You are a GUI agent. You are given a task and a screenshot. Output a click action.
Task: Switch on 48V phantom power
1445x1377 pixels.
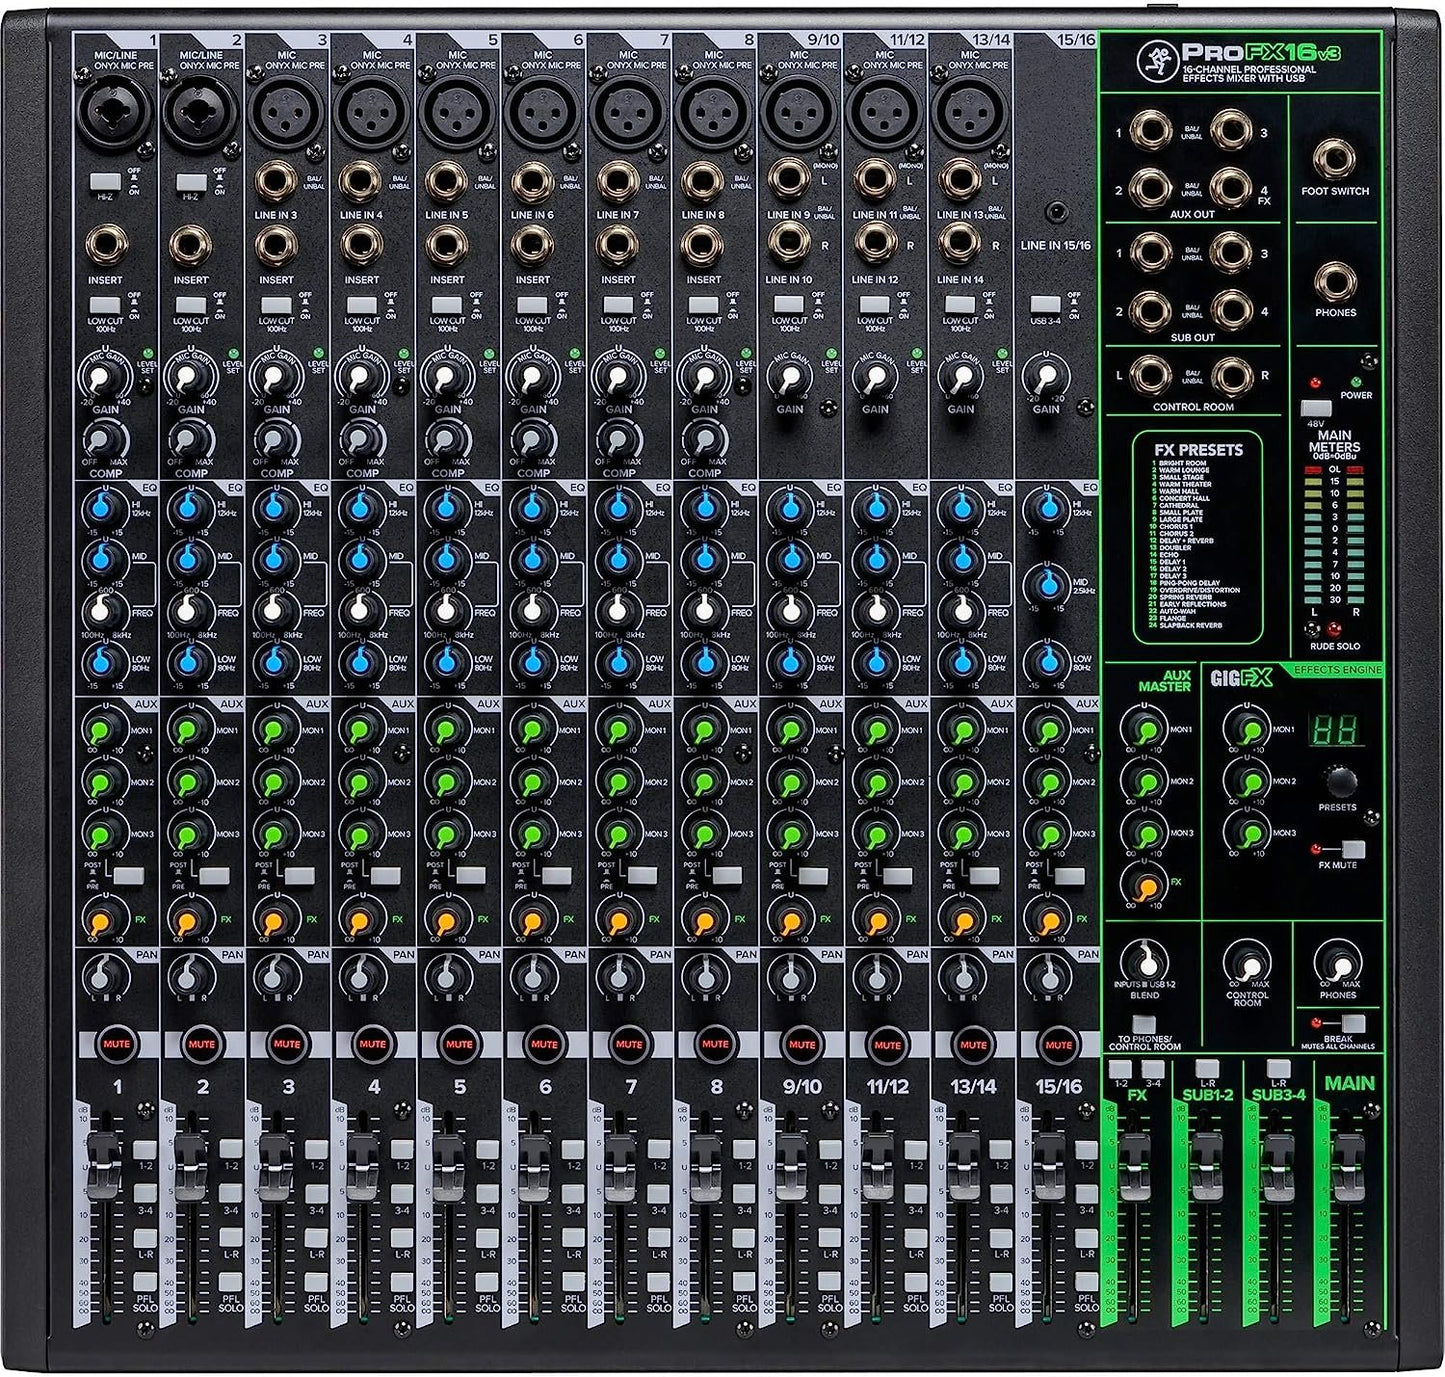pos(1317,407)
